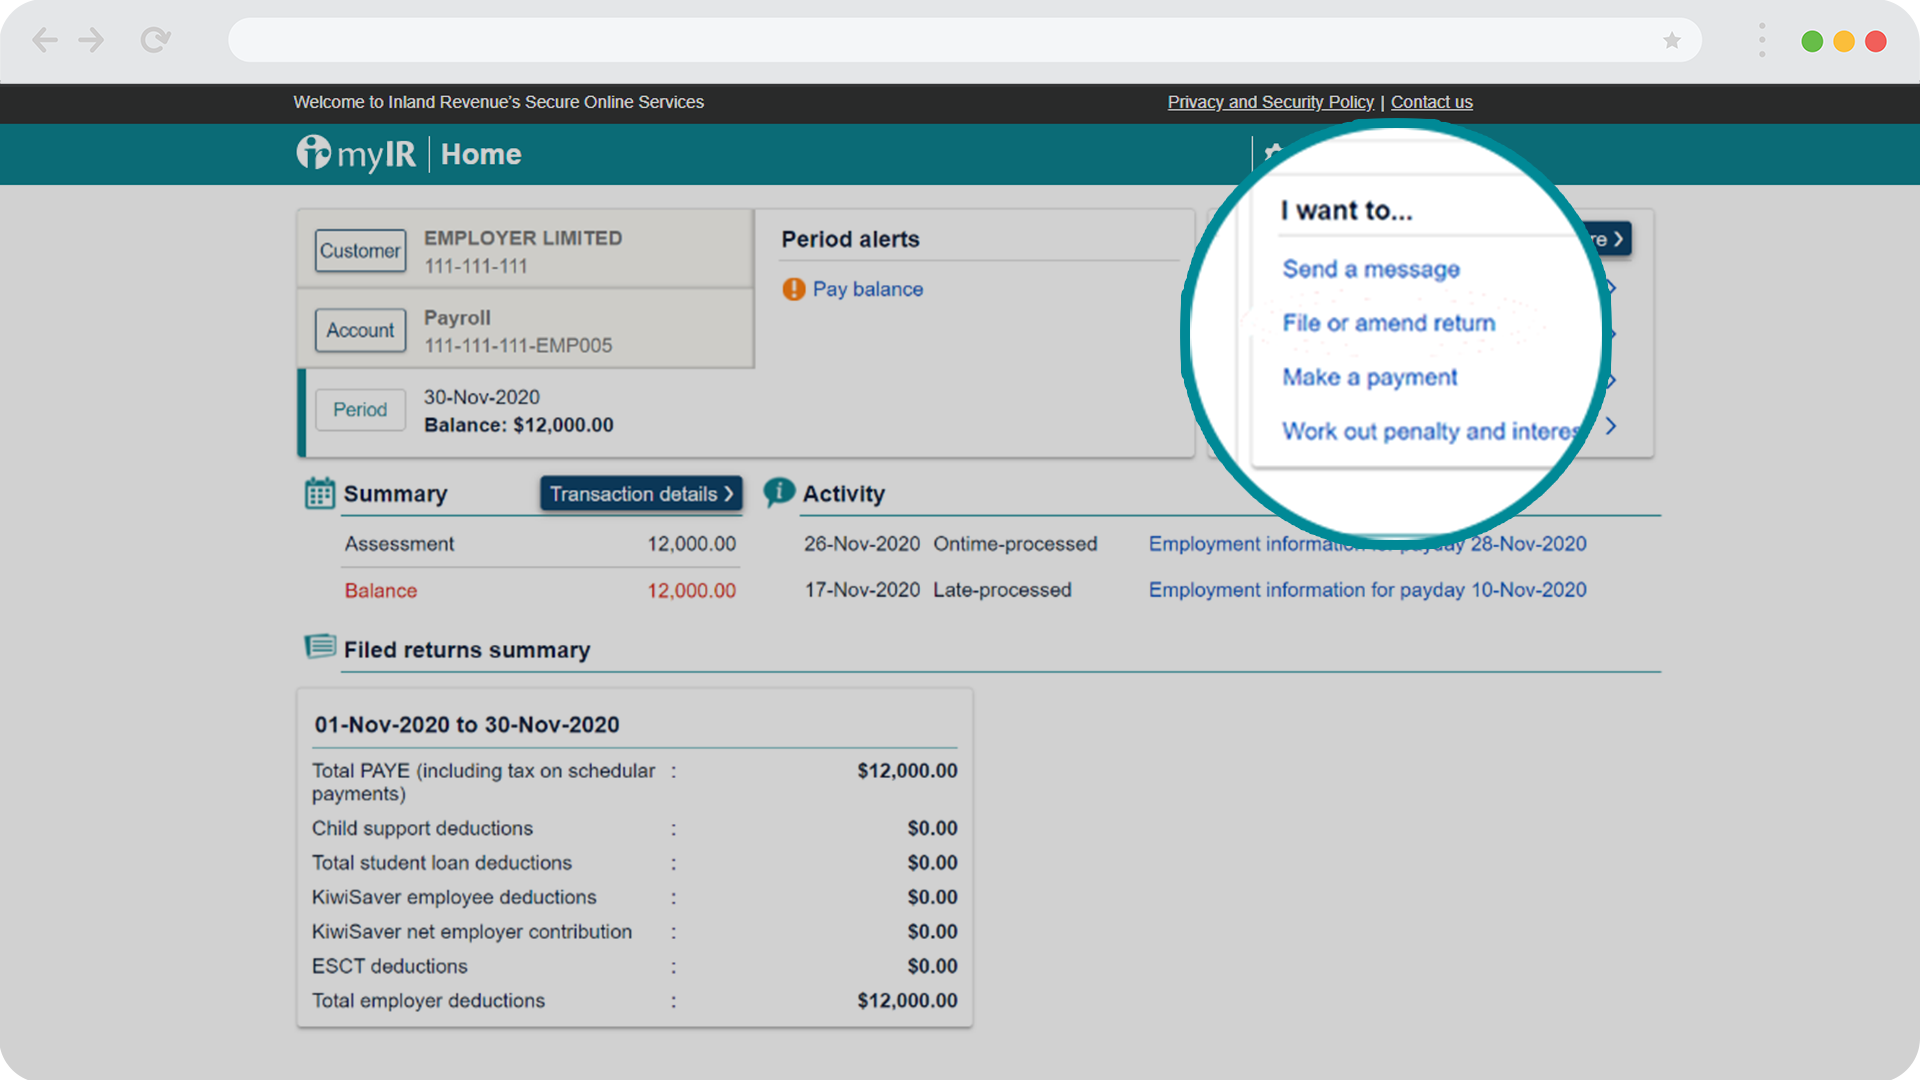This screenshot has height=1080, width=1920.
Task: Click the myIR logo icon
Action: (x=313, y=153)
